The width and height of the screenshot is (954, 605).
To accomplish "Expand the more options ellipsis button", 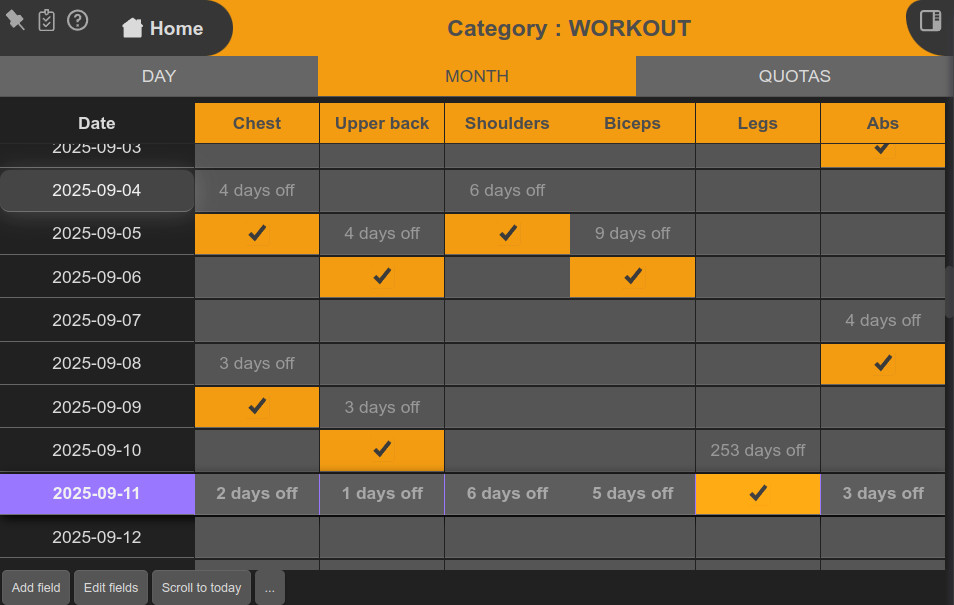I will tap(269, 587).
